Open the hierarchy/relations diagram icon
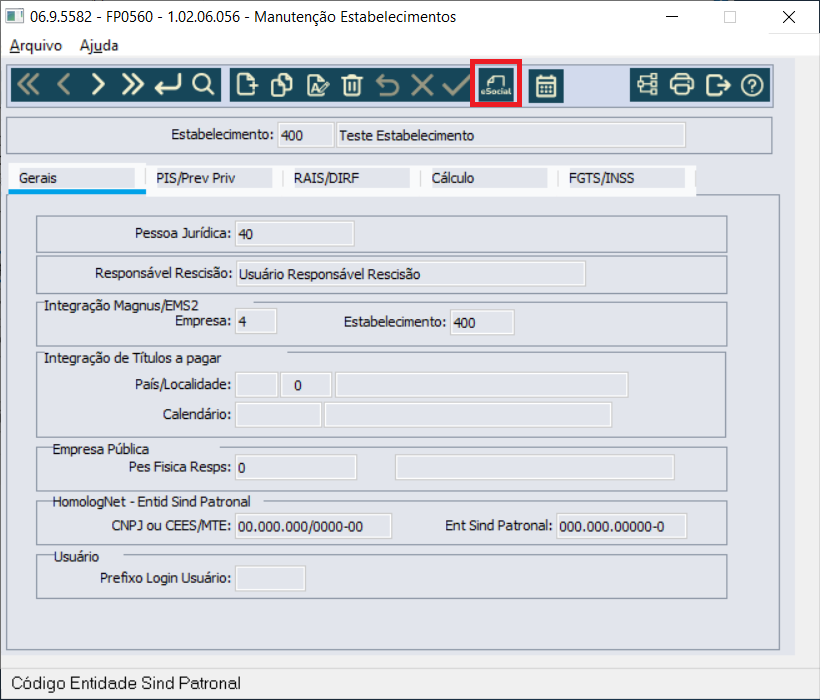This screenshot has height=700, width=820. coord(647,85)
